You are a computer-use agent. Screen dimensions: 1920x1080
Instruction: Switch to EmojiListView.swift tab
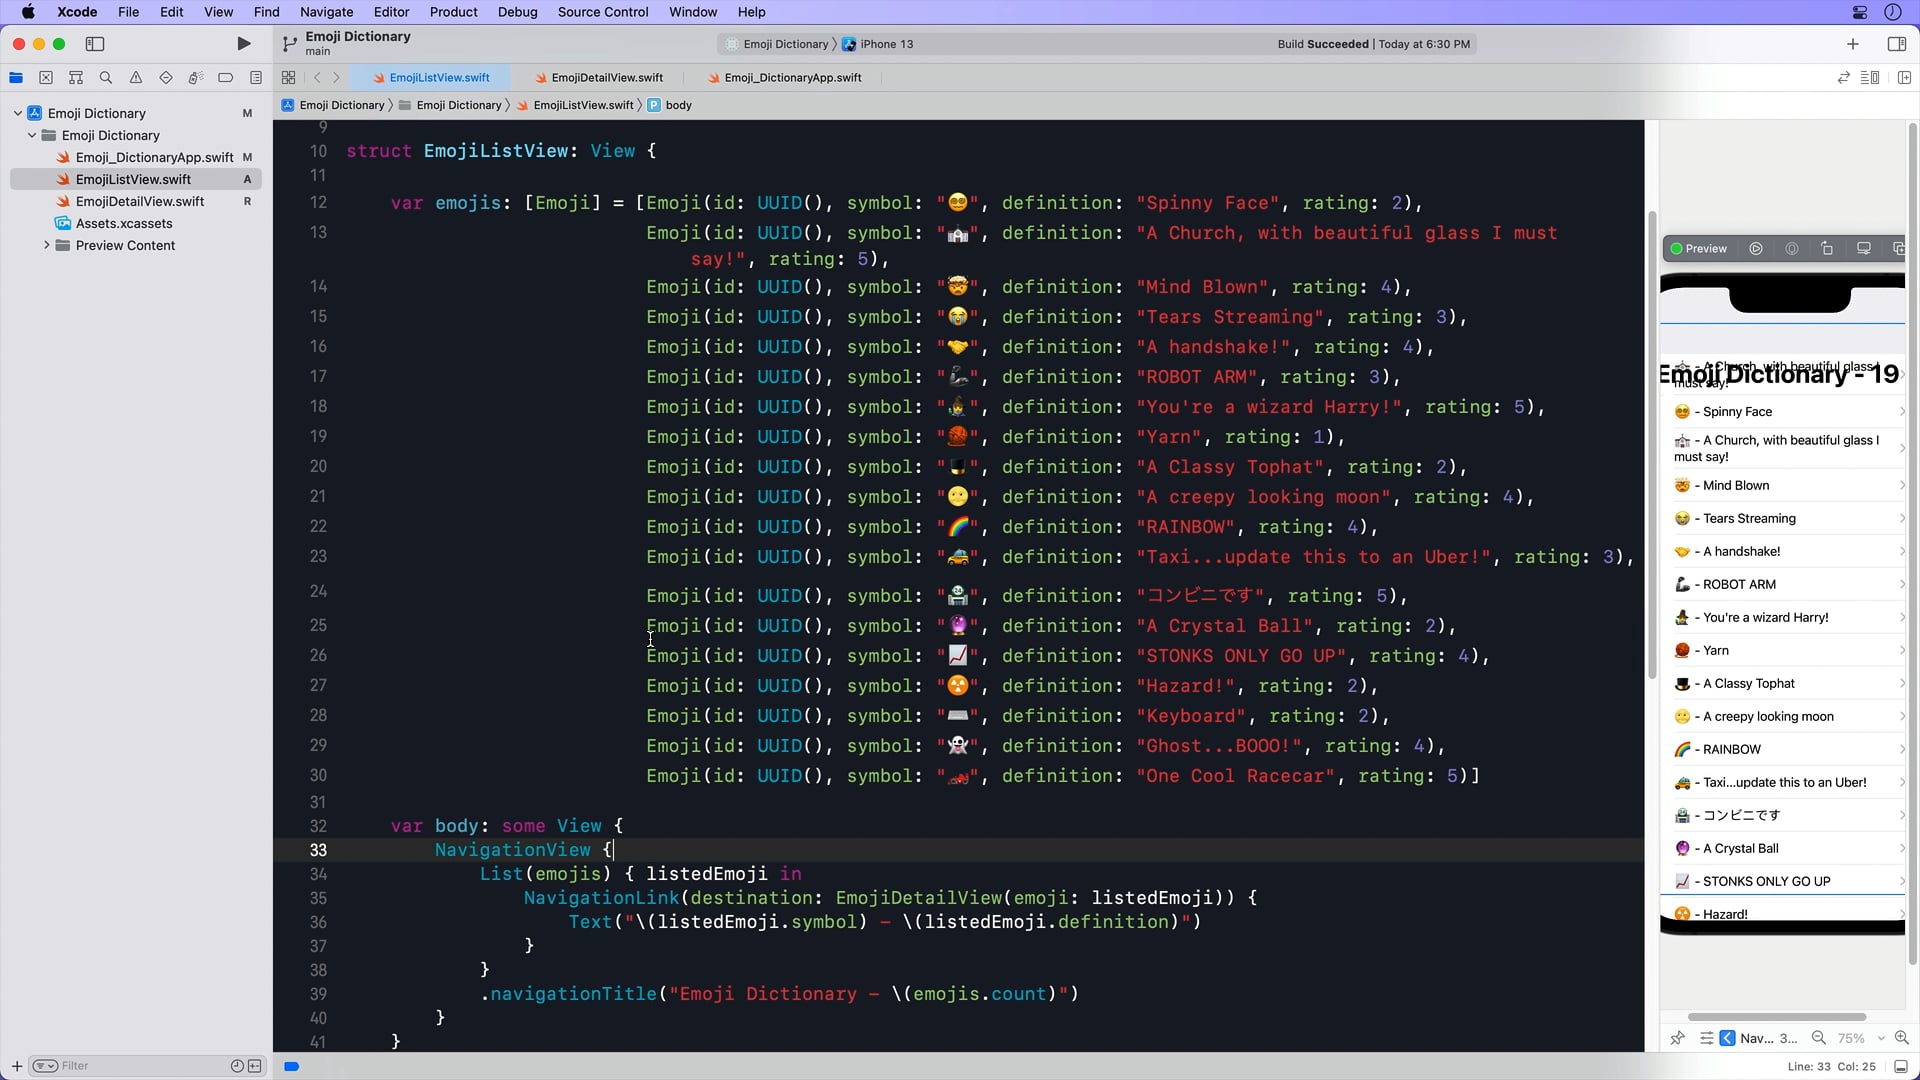pyautogui.click(x=431, y=78)
